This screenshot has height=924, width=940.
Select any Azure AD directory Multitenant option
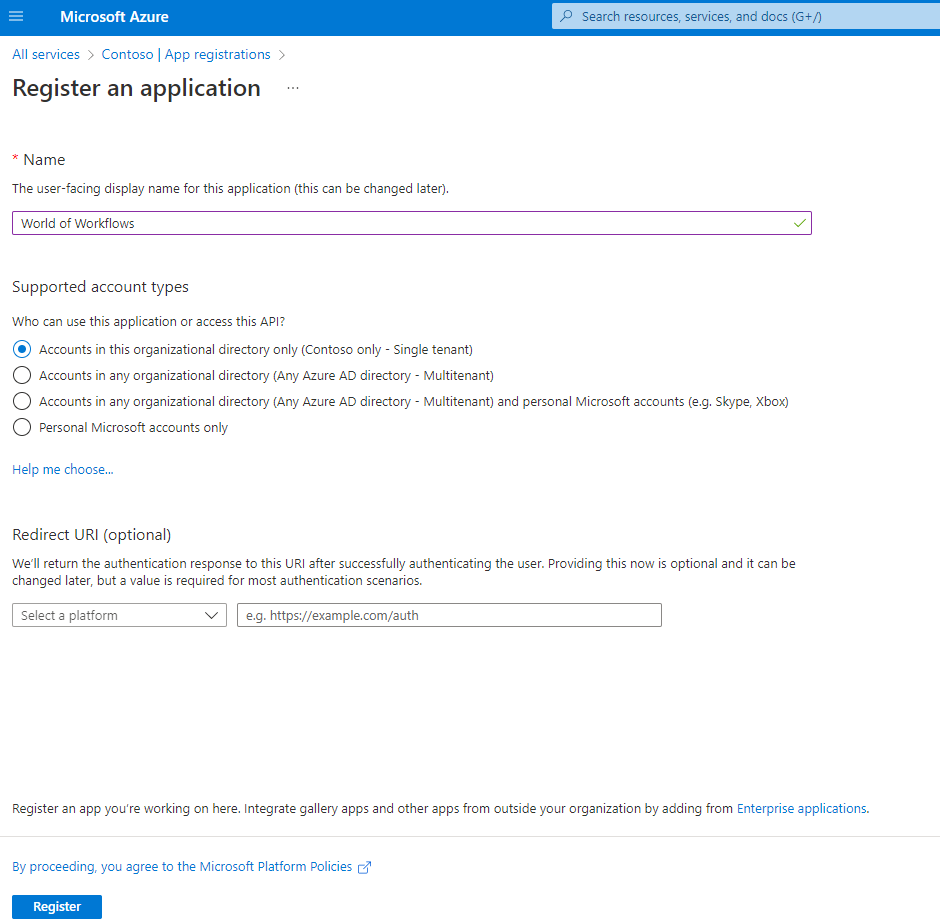[x=21, y=375]
